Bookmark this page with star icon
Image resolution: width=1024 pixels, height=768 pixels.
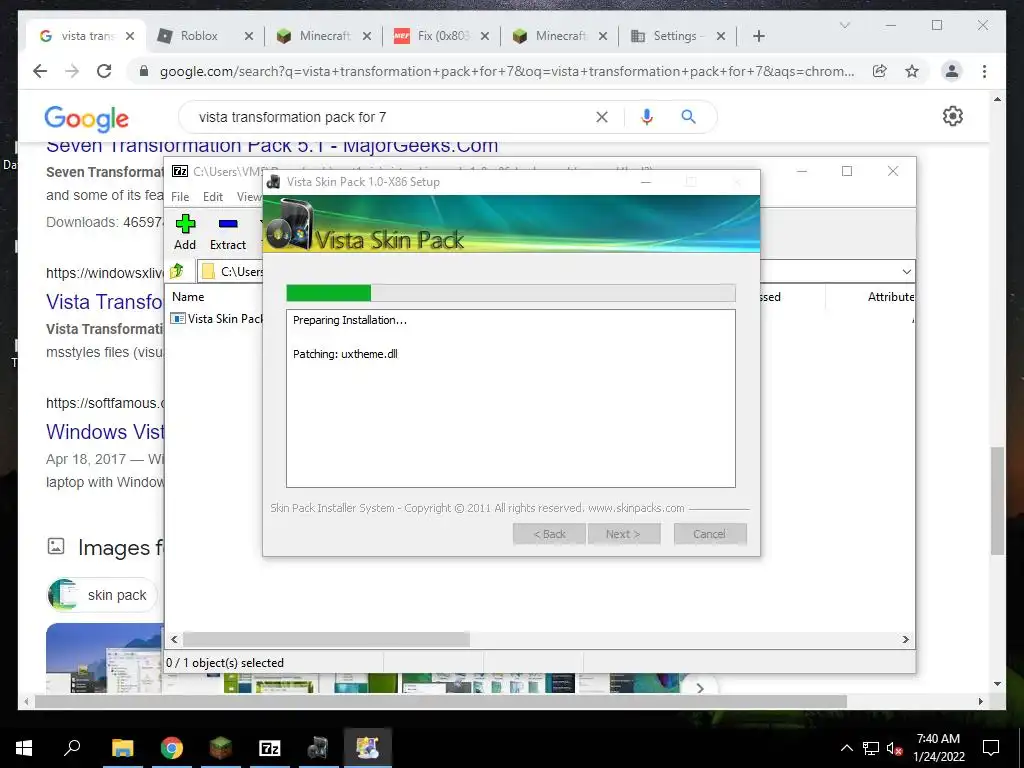click(912, 71)
